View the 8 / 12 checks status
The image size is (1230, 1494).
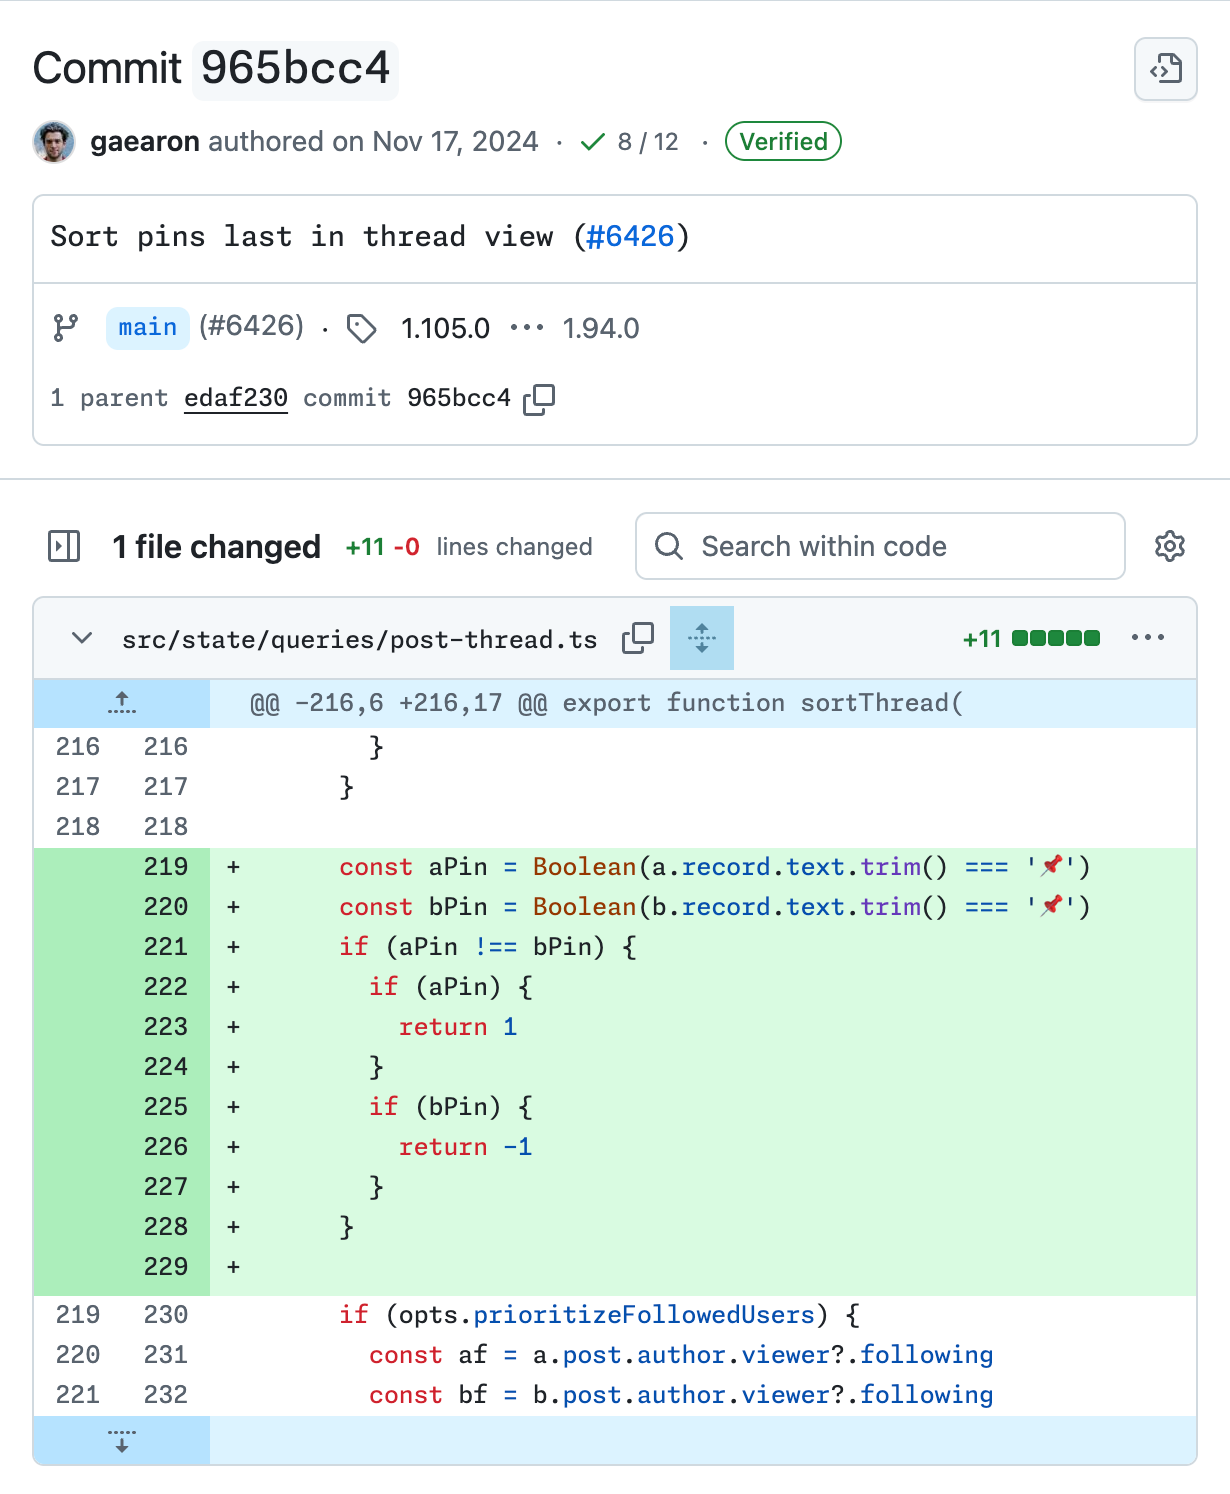(x=630, y=142)
